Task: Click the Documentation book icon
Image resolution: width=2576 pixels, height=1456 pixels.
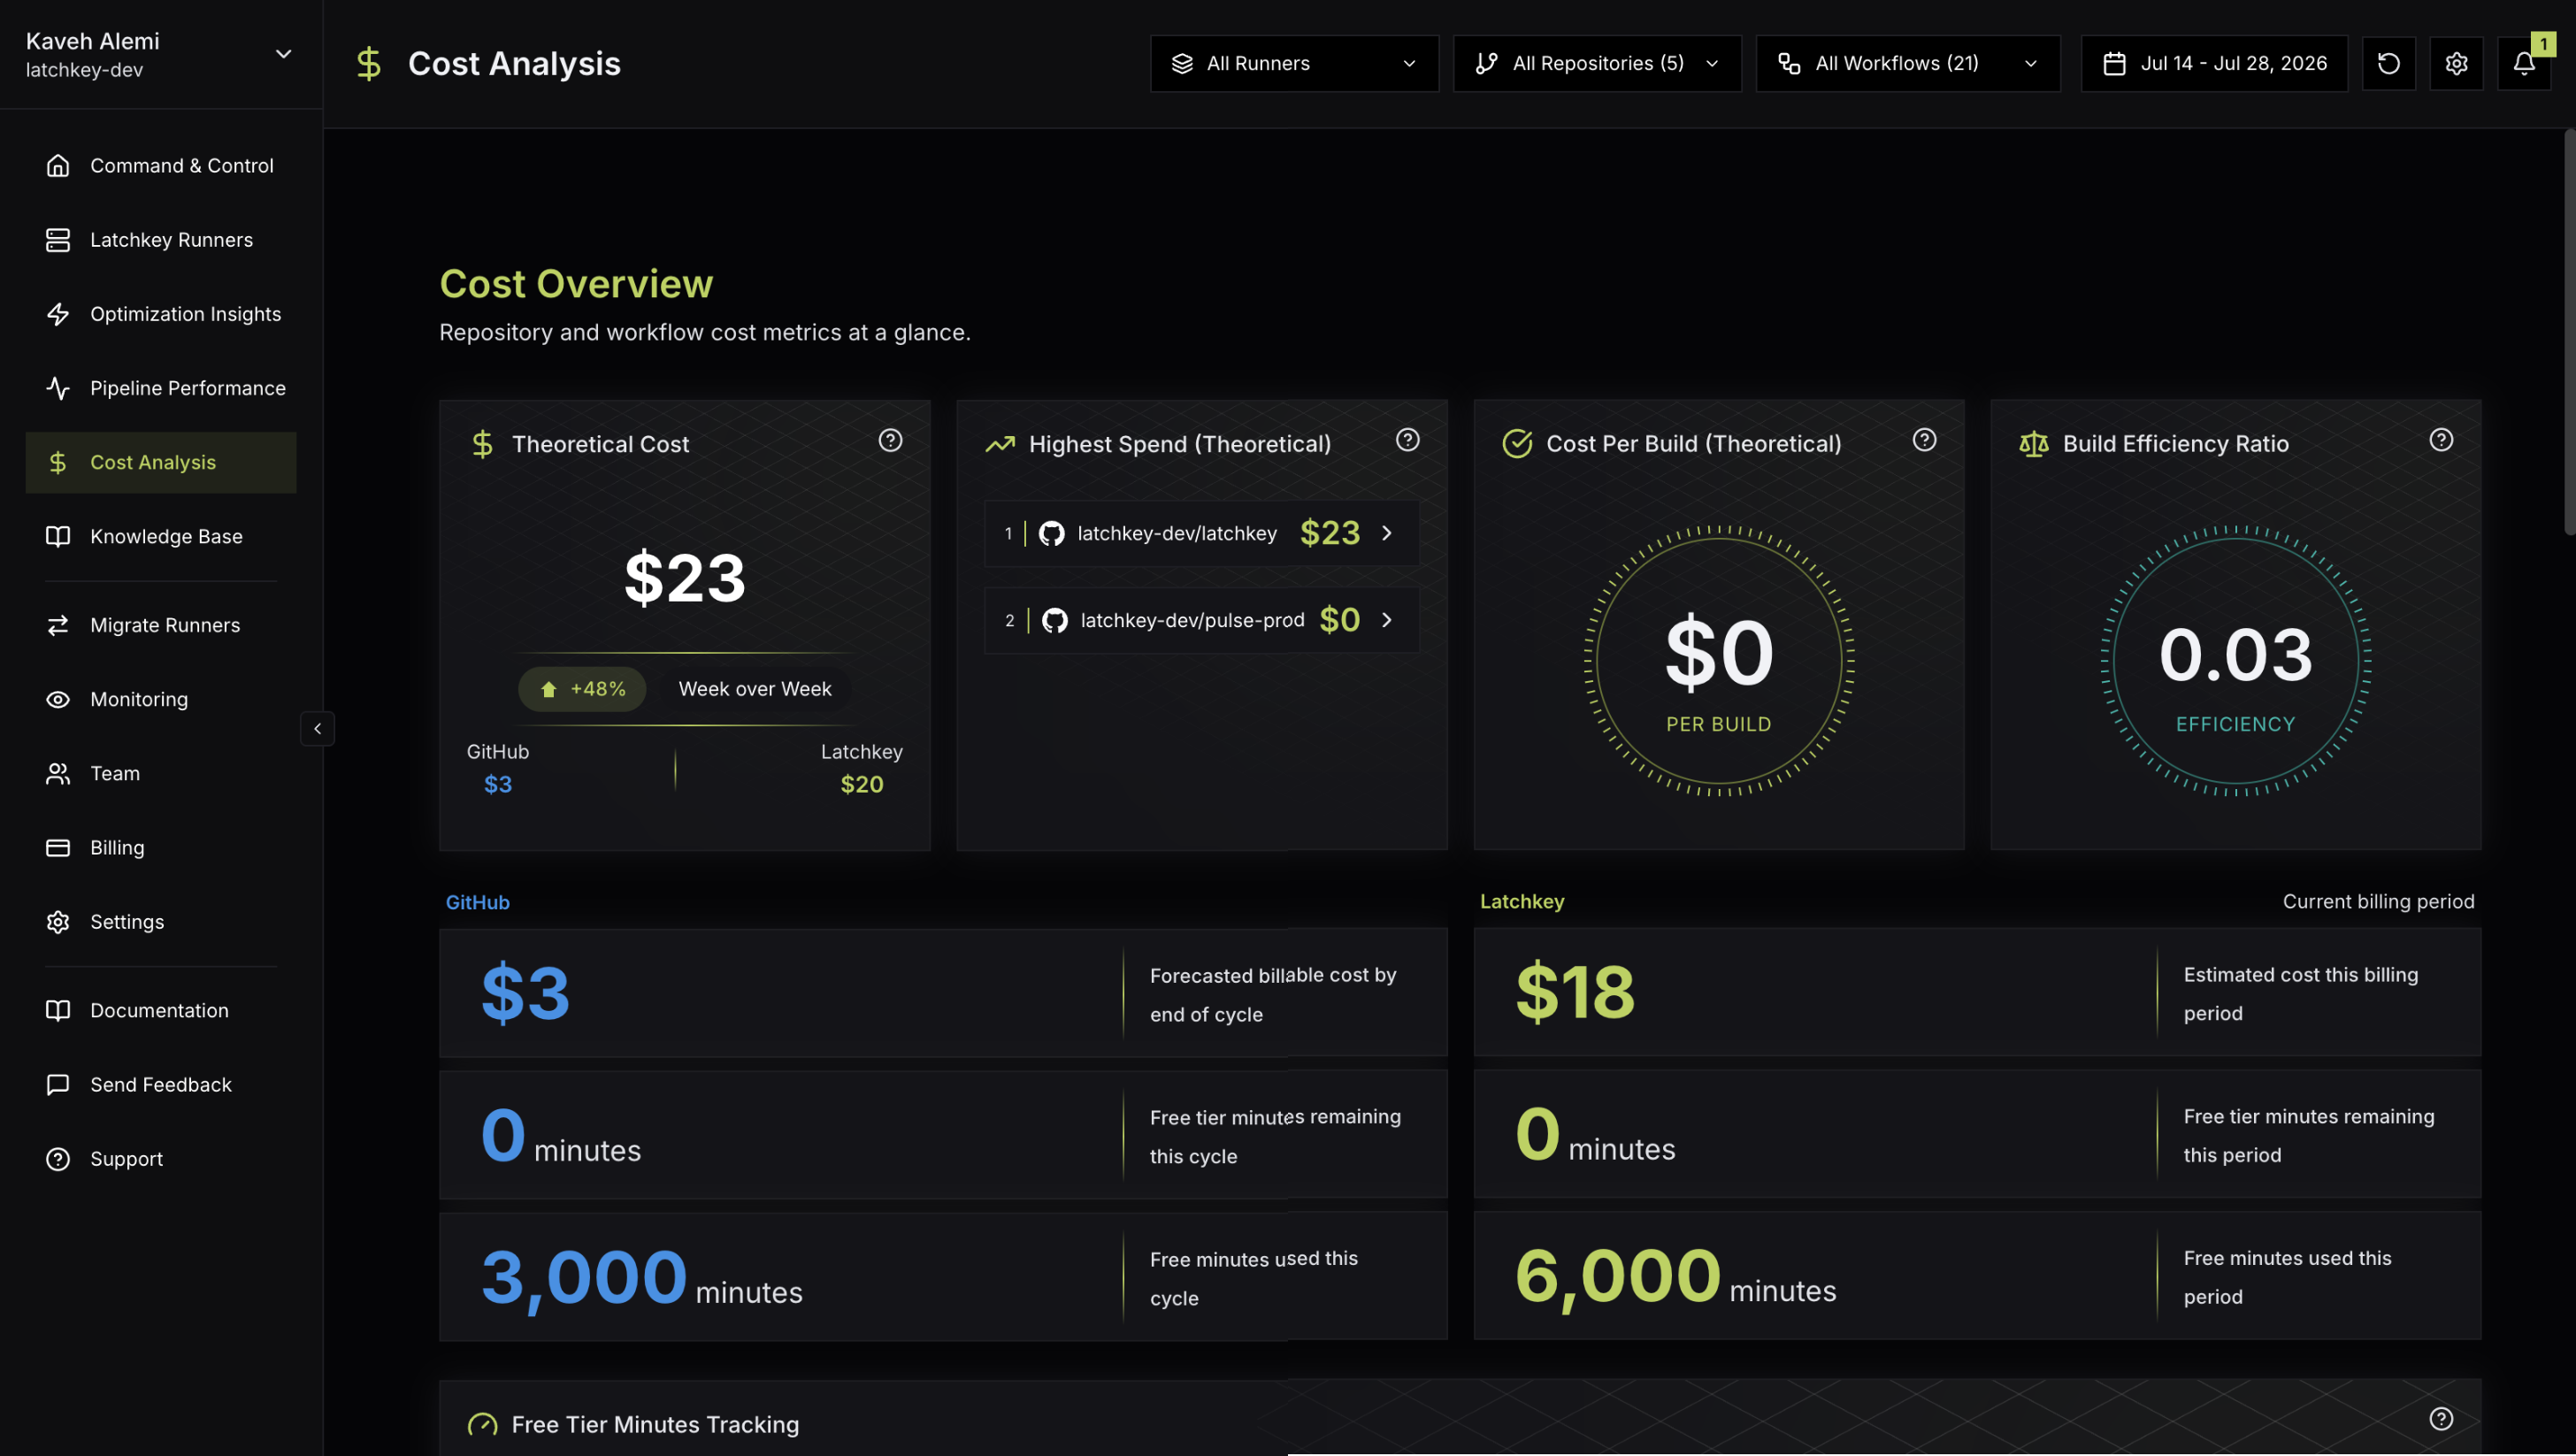Action: click(58, 1010)
